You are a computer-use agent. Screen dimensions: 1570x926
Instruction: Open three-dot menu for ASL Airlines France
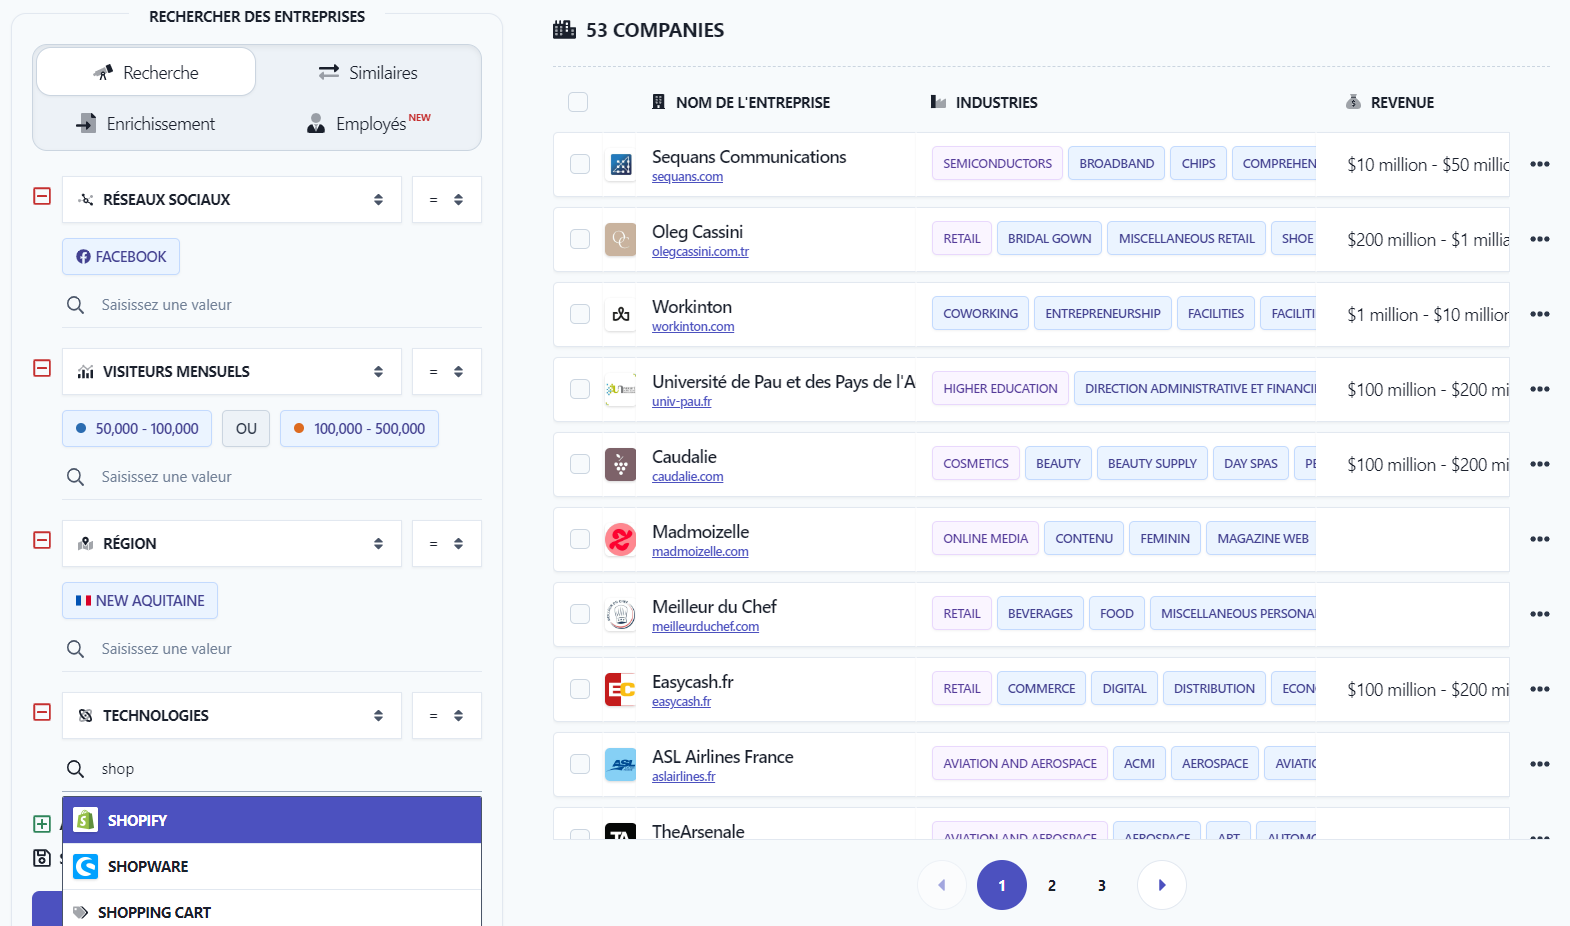point(1540,764)
